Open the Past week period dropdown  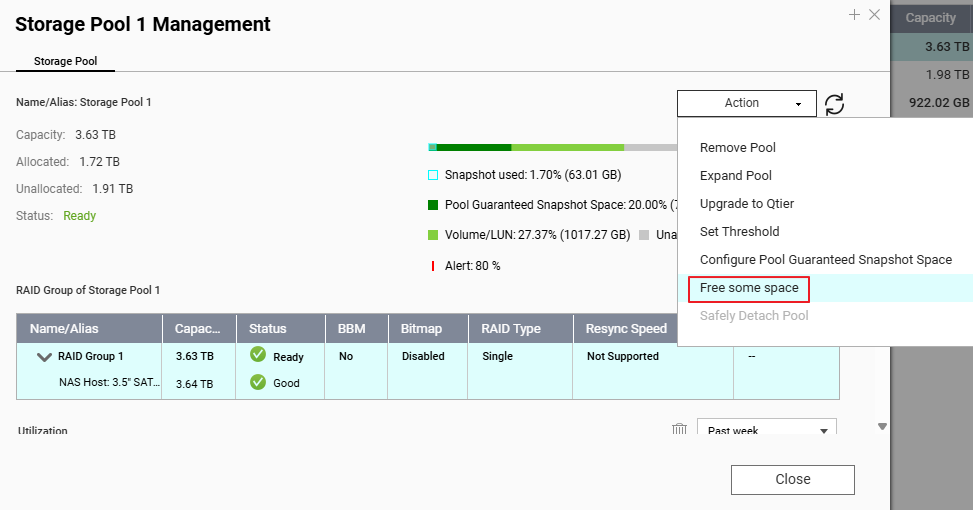click(766, 430)
